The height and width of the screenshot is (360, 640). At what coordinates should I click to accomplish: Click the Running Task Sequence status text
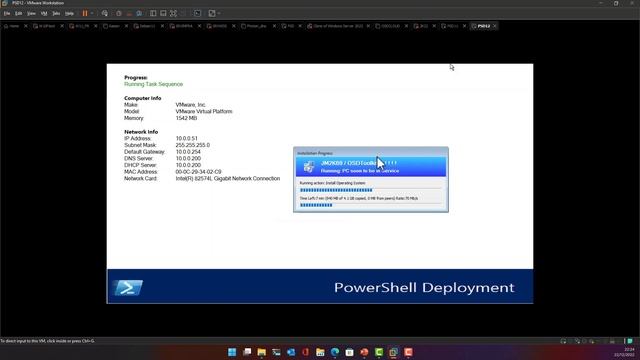153,84
